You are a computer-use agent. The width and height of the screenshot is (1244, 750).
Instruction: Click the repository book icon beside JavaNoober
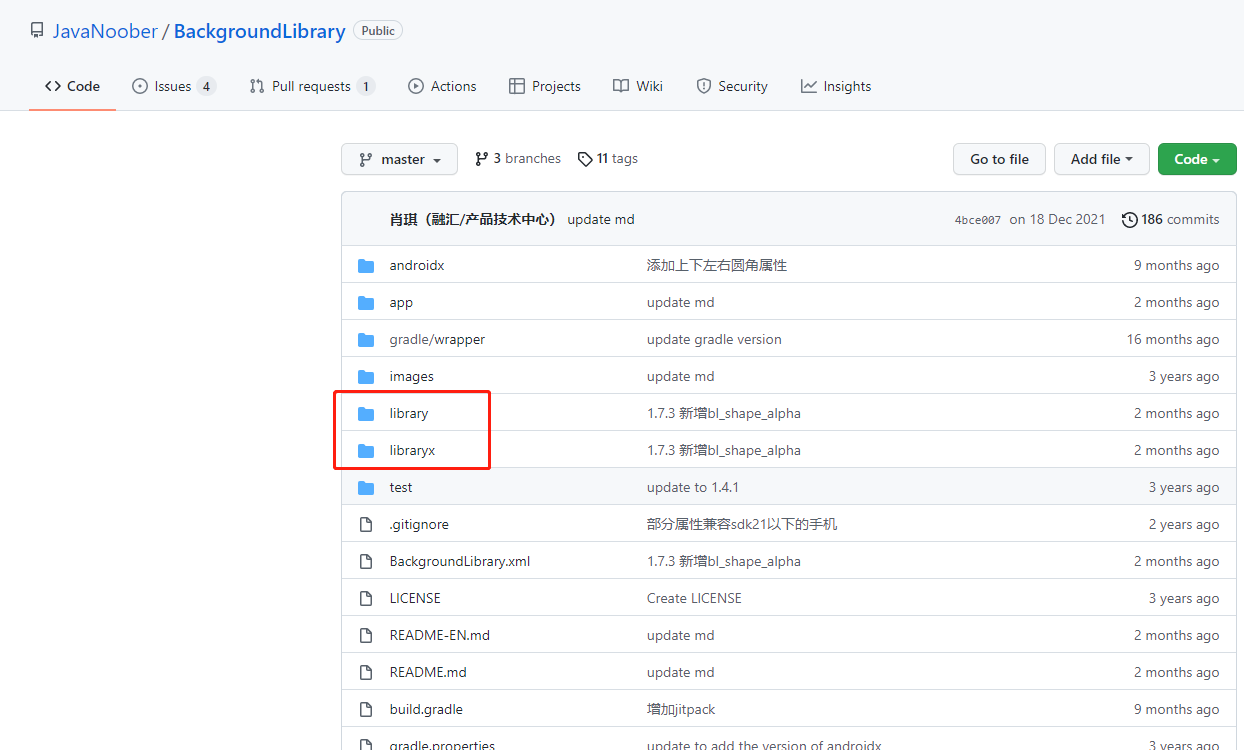coord(36,31)
